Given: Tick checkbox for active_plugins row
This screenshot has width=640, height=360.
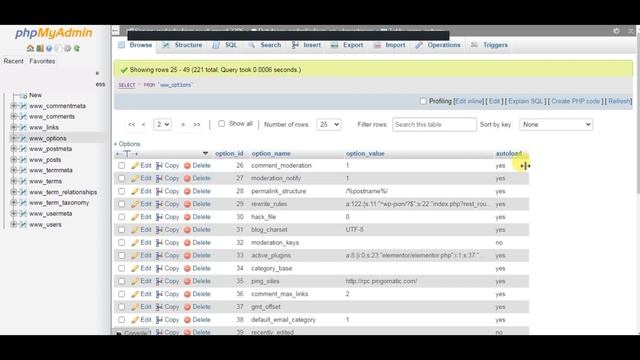Looking at the screenshot, I should click(122, 256).
